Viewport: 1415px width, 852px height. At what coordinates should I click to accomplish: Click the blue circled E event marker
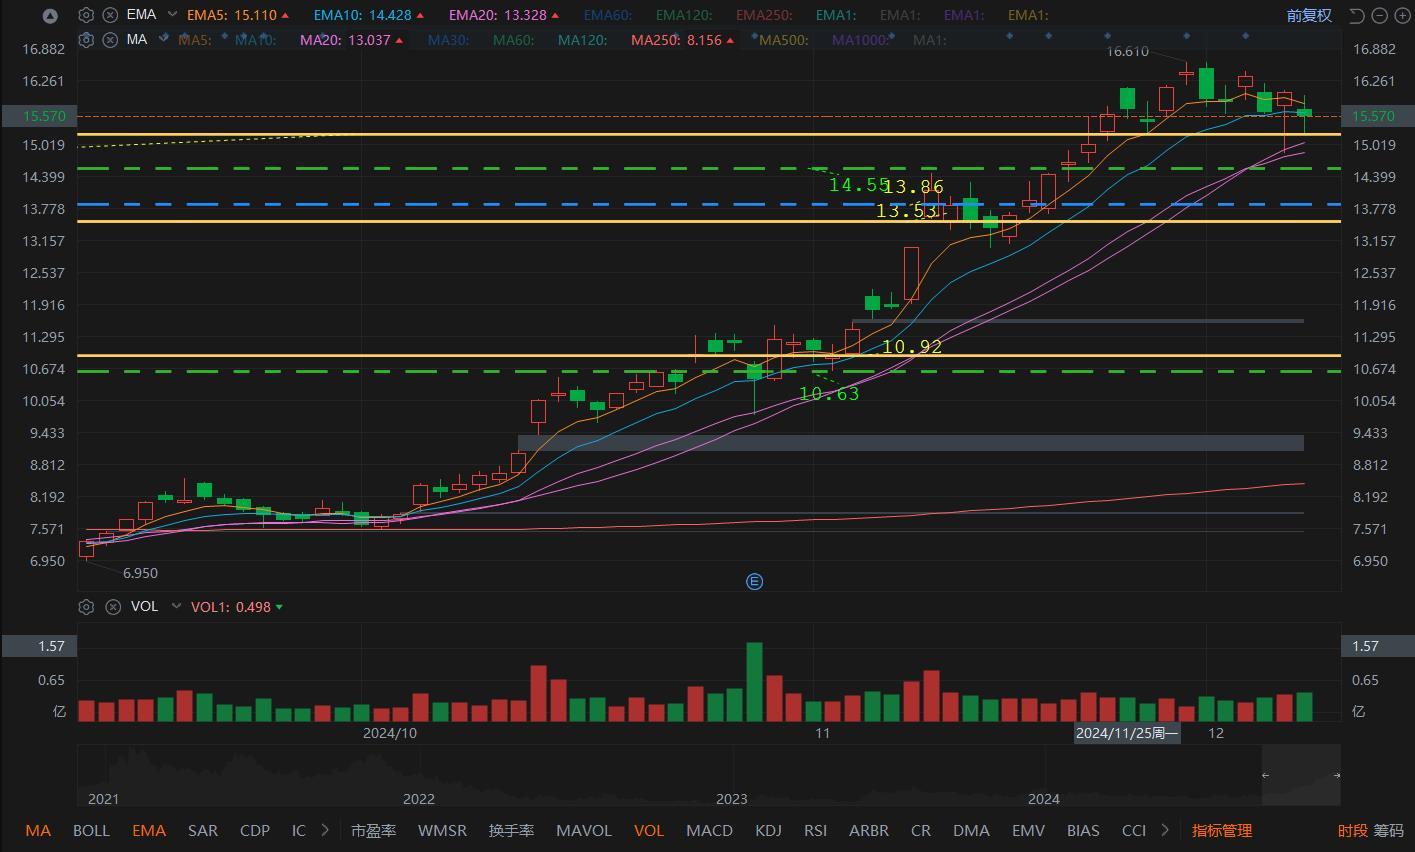[755, 582]
